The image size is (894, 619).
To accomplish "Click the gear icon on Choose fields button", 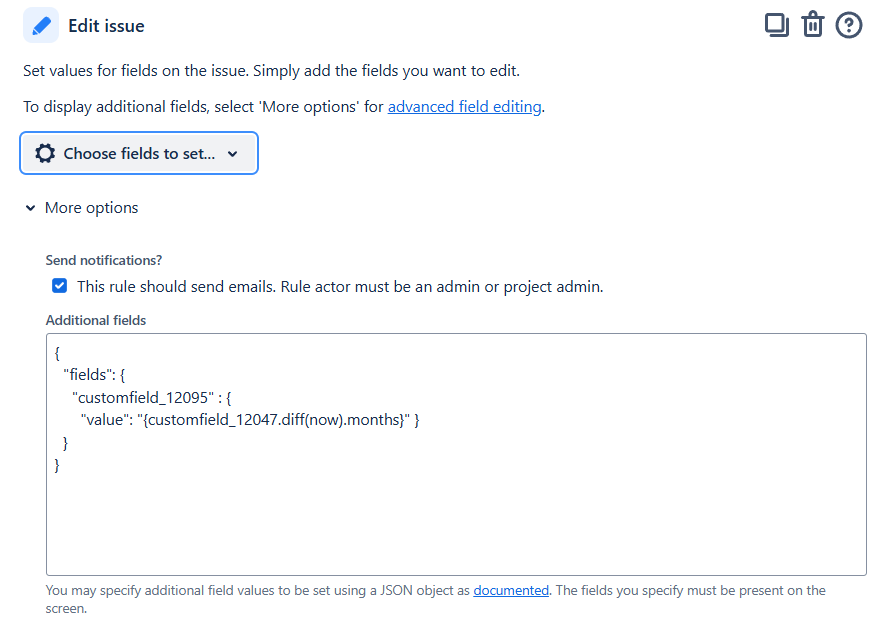I will pos(45,153).
